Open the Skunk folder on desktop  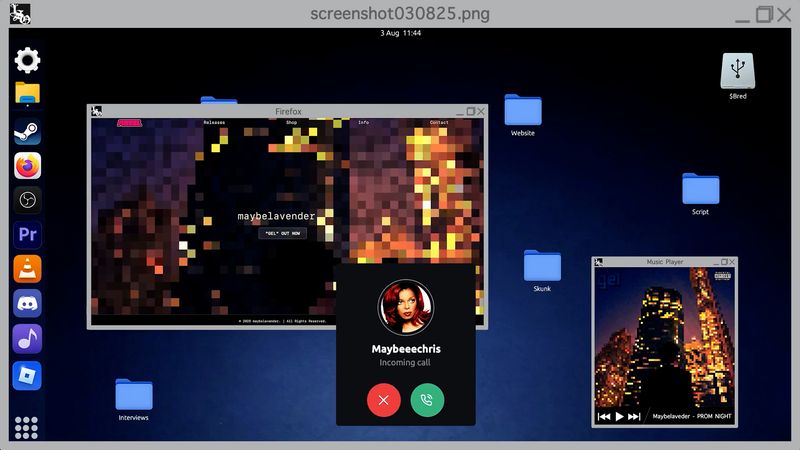[542, 268]
